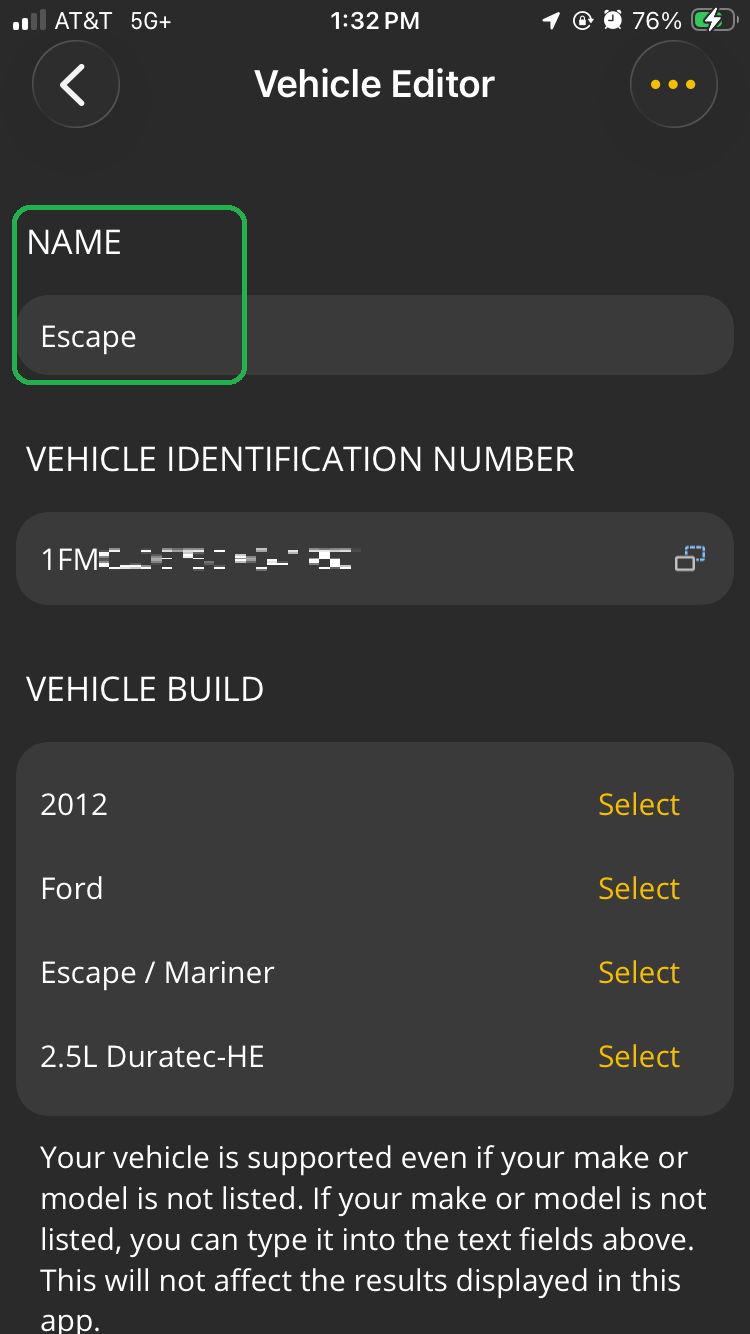Select the Escape / Mariner model

pyautogui.click(x=638, y=972)
